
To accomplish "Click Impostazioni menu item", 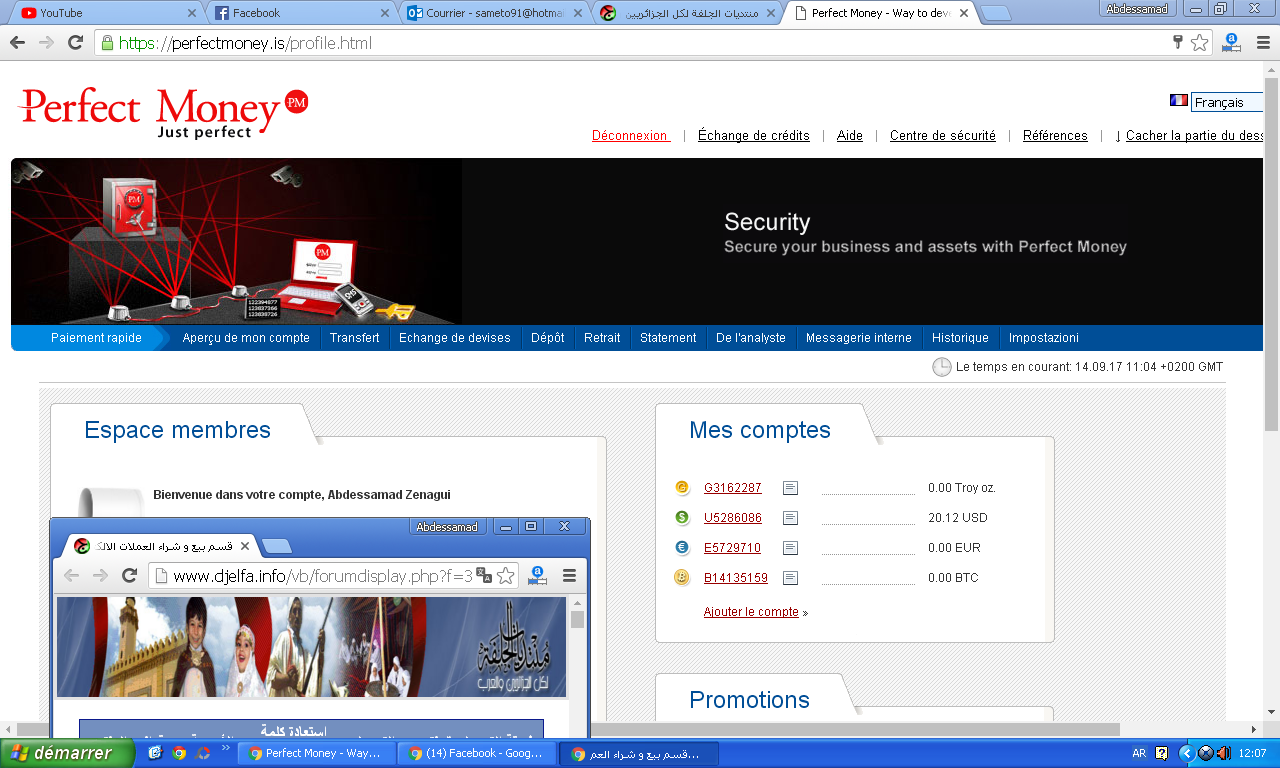I will pos(1043,338).
